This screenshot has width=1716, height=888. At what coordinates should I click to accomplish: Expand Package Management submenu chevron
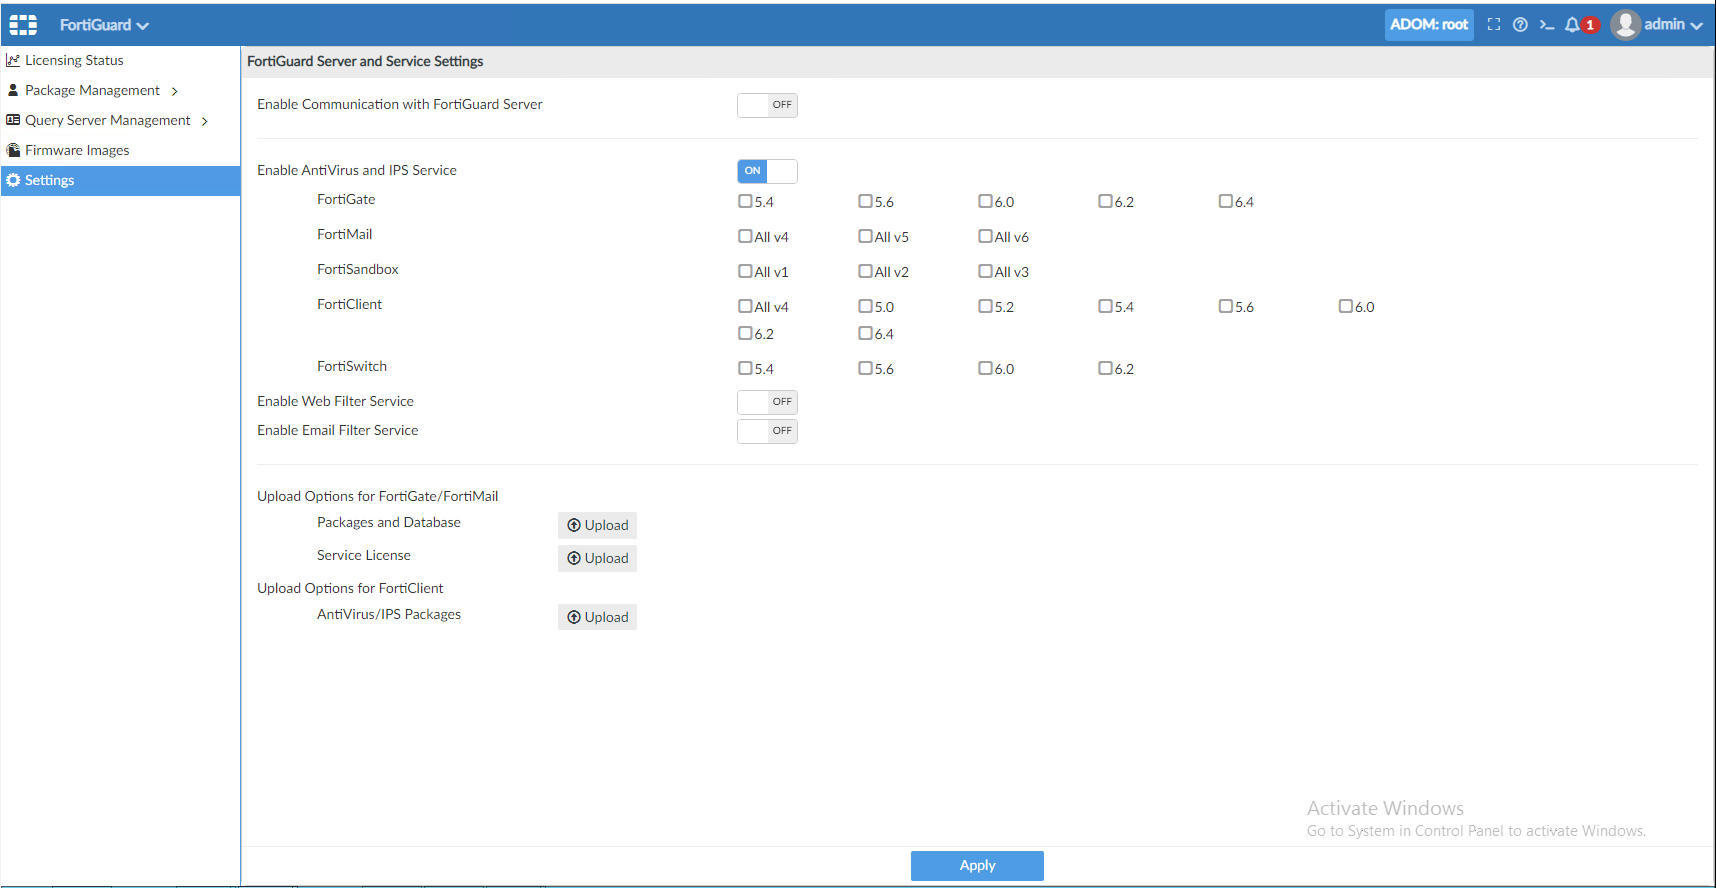(175, 91)
